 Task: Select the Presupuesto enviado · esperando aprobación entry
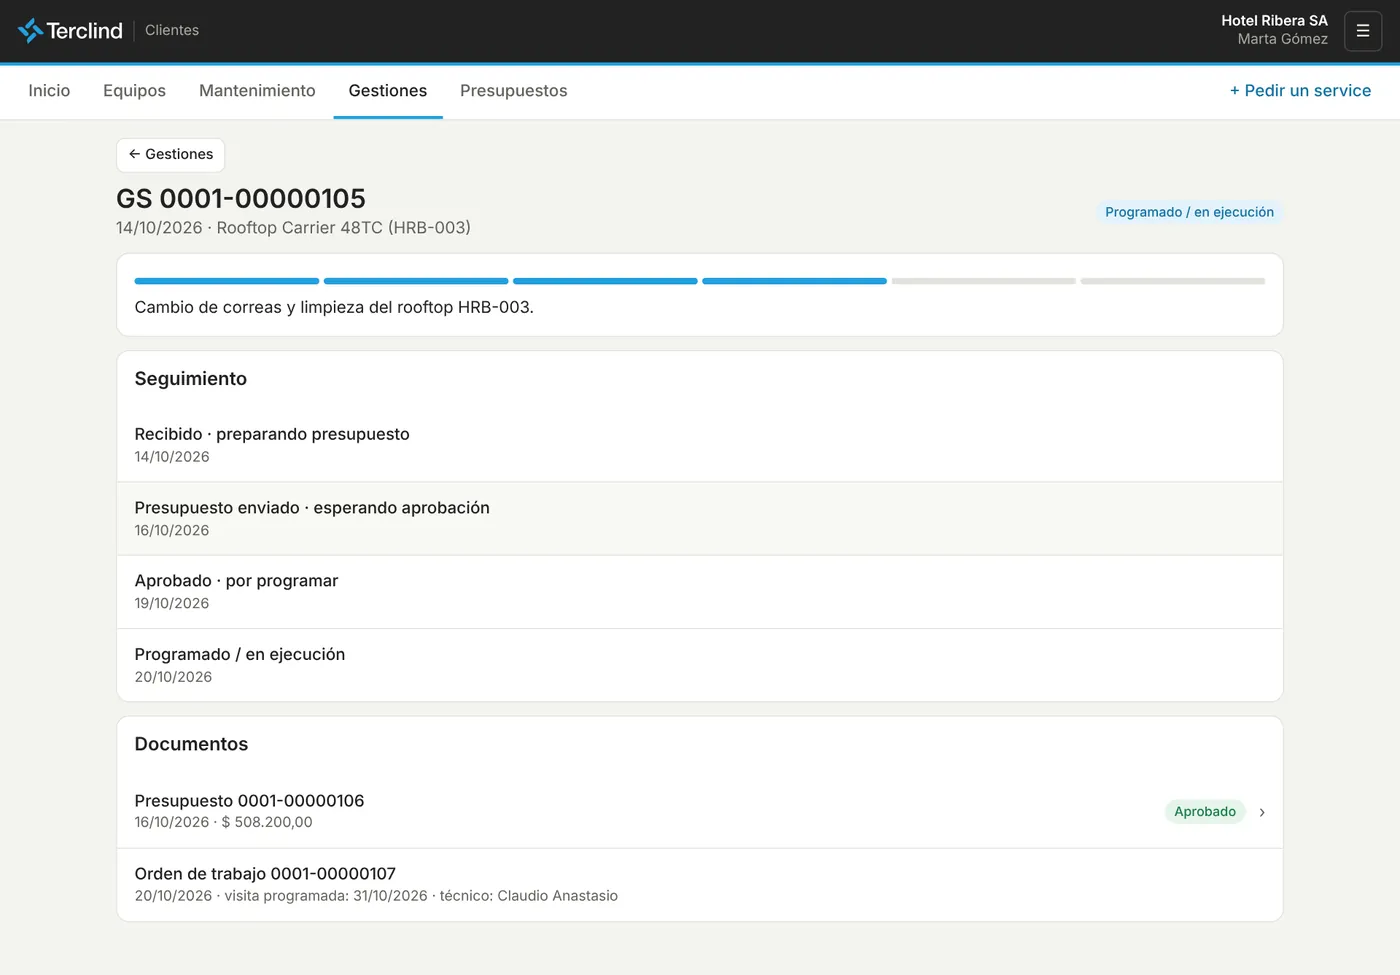[700, 519]
